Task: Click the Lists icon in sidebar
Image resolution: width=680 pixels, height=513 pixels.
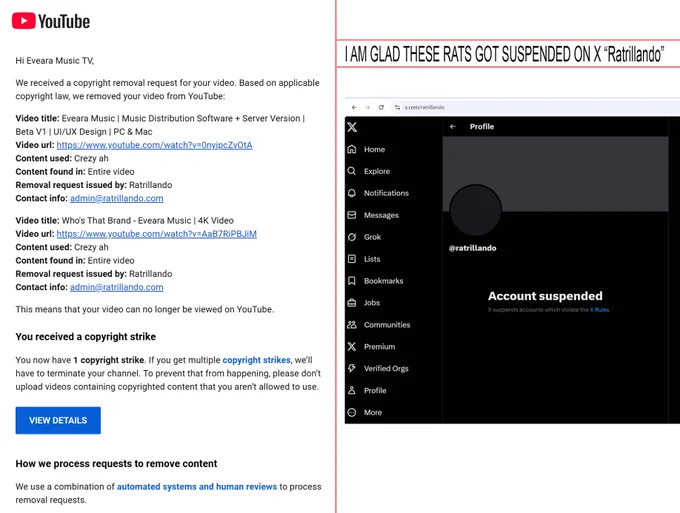Action: click(352, 259)
